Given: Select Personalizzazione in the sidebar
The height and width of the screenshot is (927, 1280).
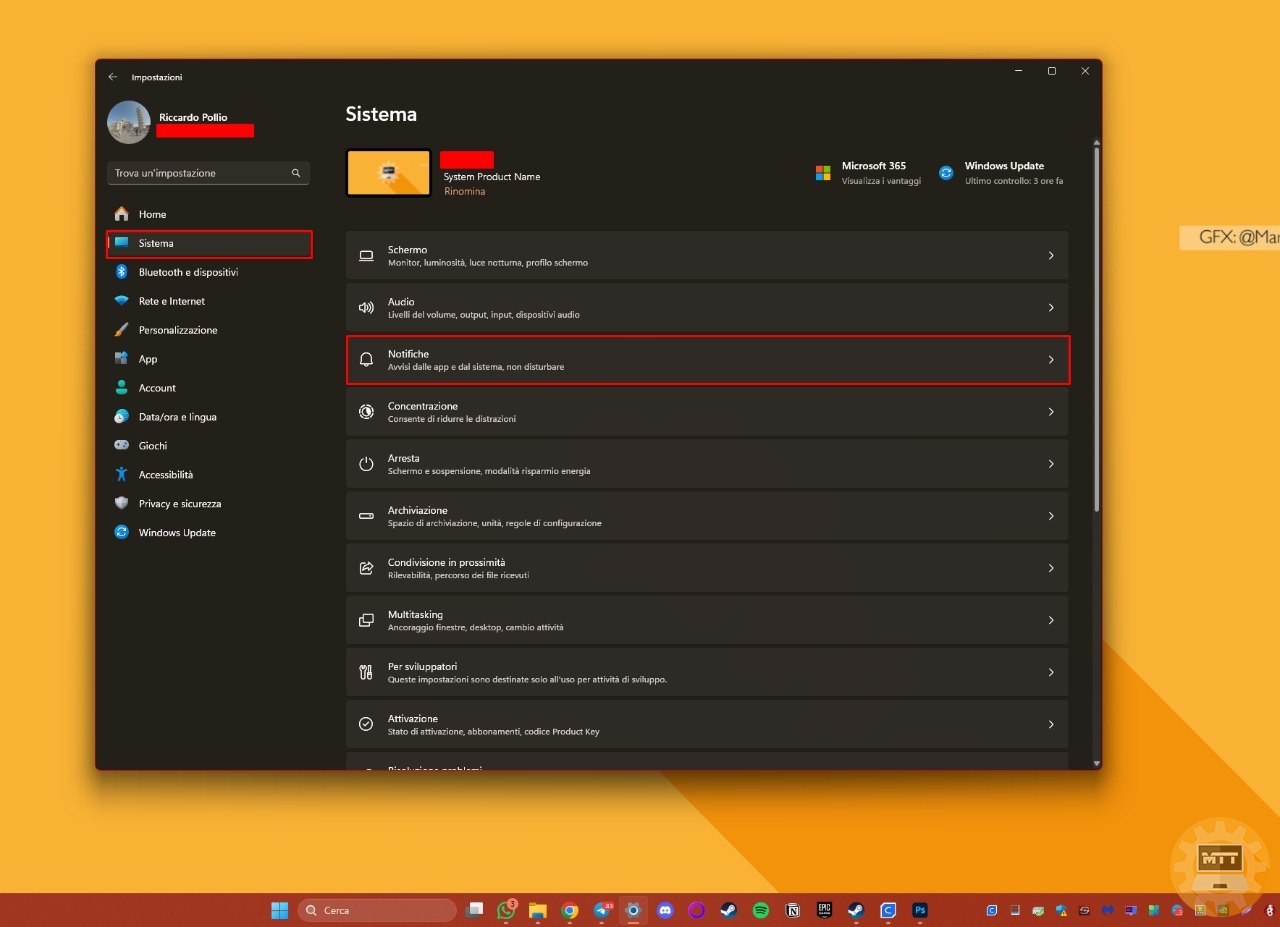Looking at the screenshot, I should click(179, 329).
